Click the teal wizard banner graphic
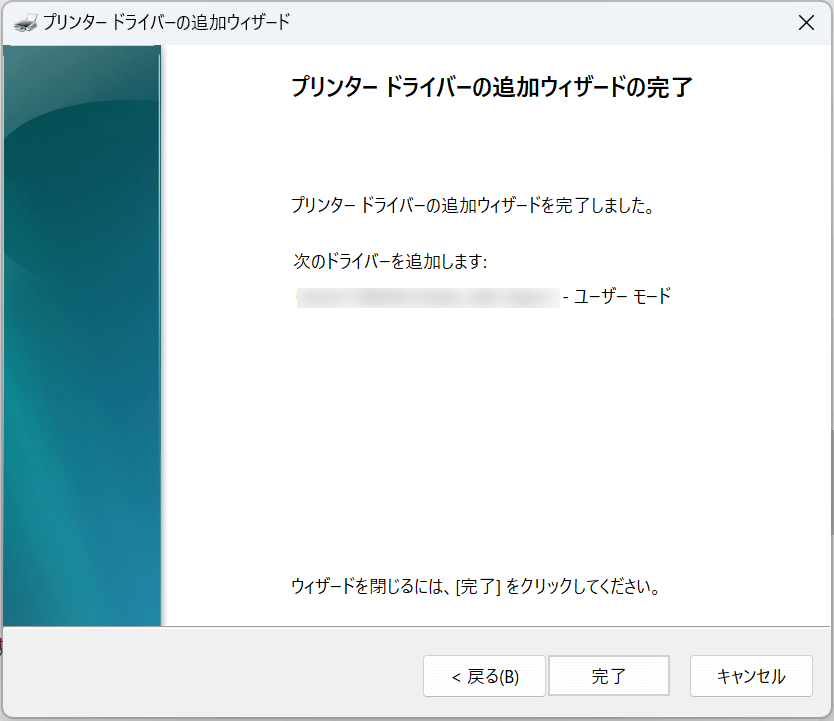 tap(82, 330)
